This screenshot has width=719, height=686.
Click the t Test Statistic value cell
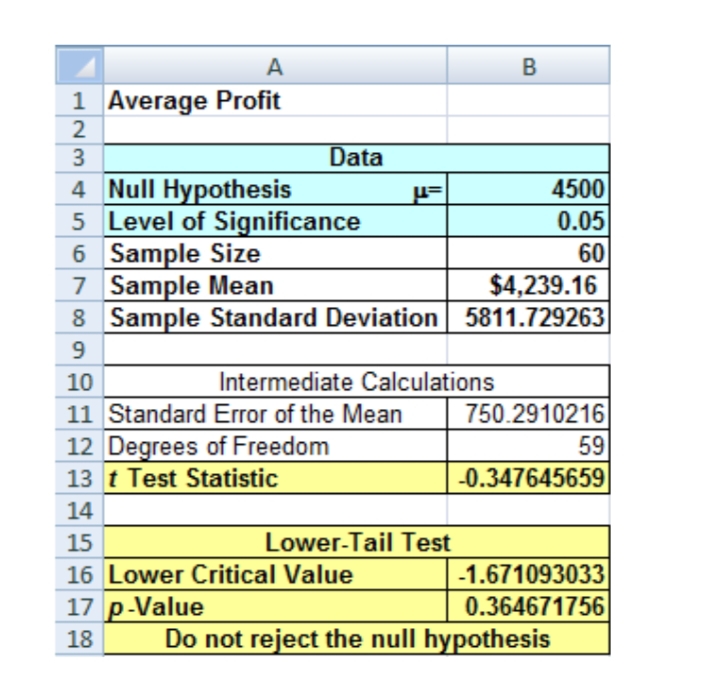[x=528, y=478]
